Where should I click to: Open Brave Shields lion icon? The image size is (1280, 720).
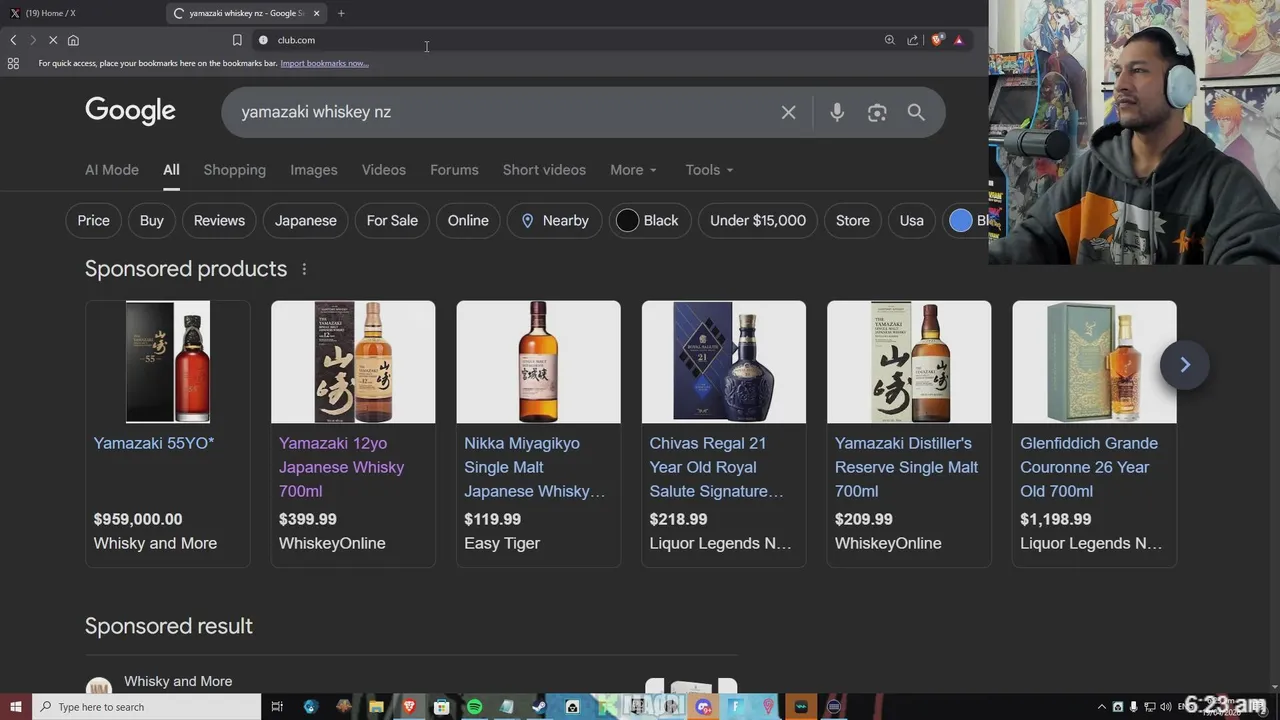tap(937, 40)
